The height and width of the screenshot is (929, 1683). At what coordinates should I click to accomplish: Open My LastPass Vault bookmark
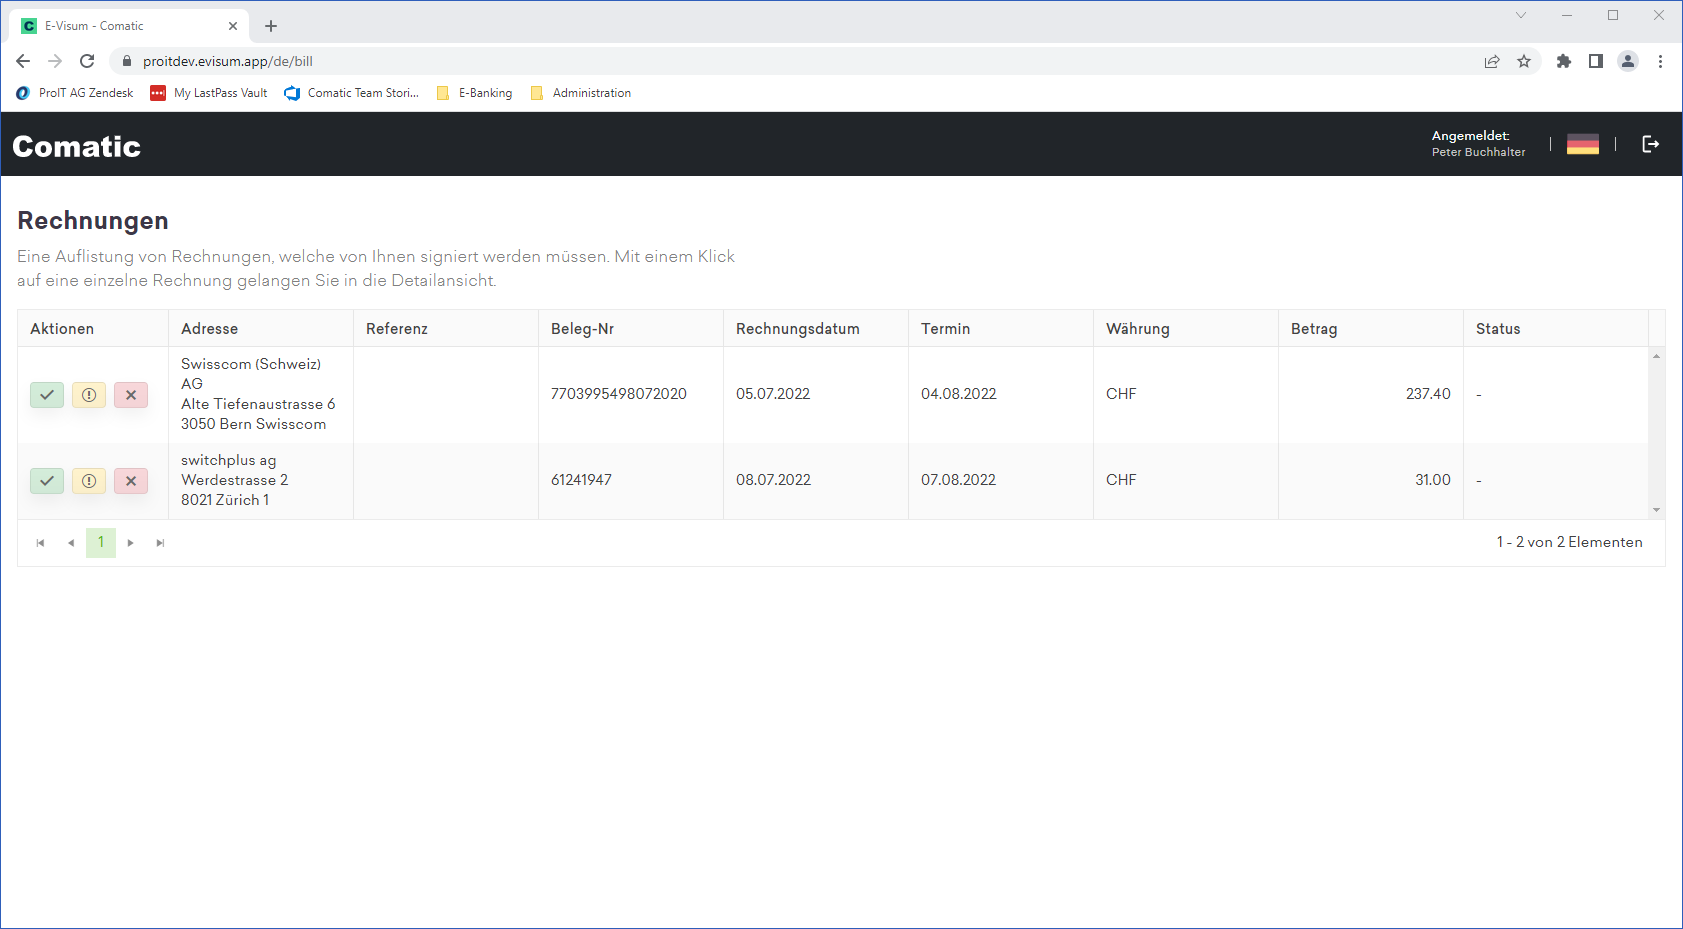pyautogui.click(x=209, y=93)
